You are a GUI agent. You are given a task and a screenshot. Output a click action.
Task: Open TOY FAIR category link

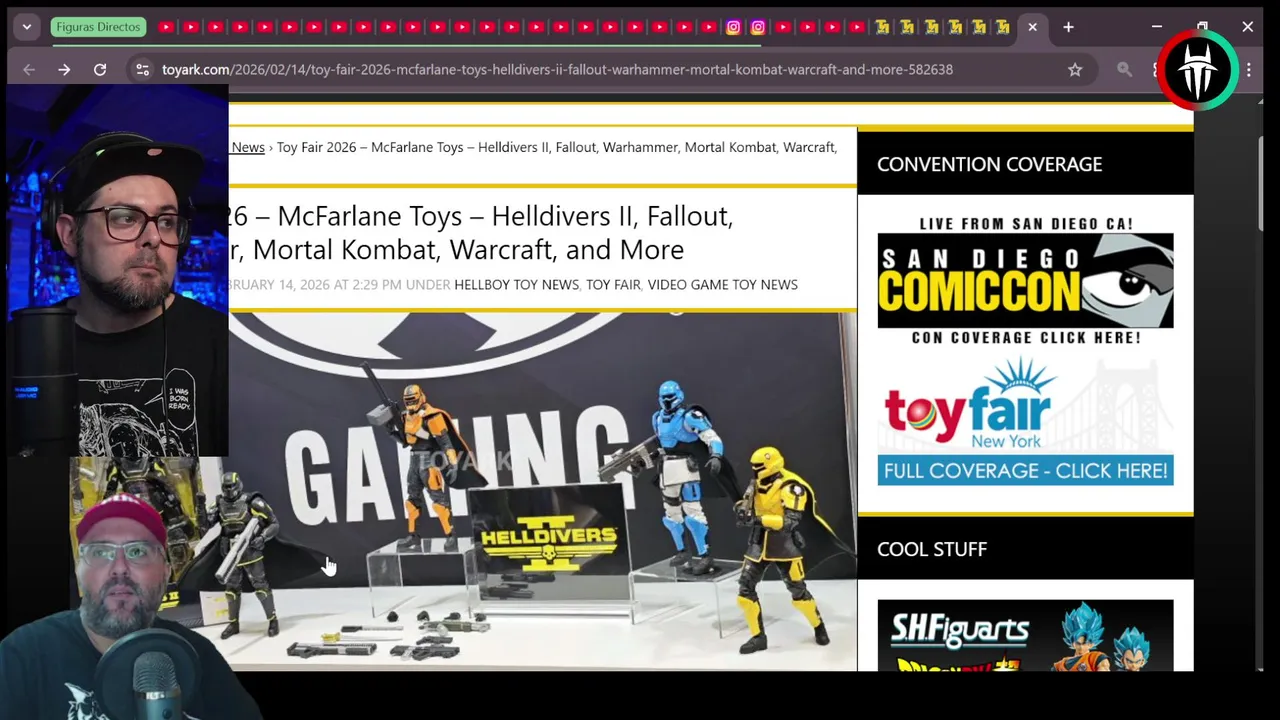[x=613, y=284]
